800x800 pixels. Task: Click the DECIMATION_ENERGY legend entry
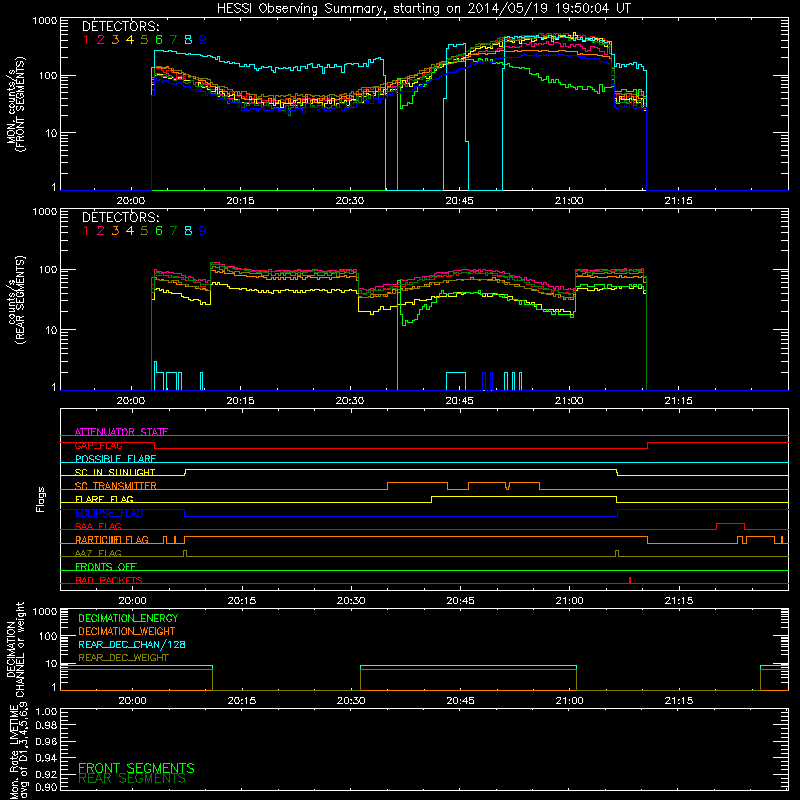[128, 618]
